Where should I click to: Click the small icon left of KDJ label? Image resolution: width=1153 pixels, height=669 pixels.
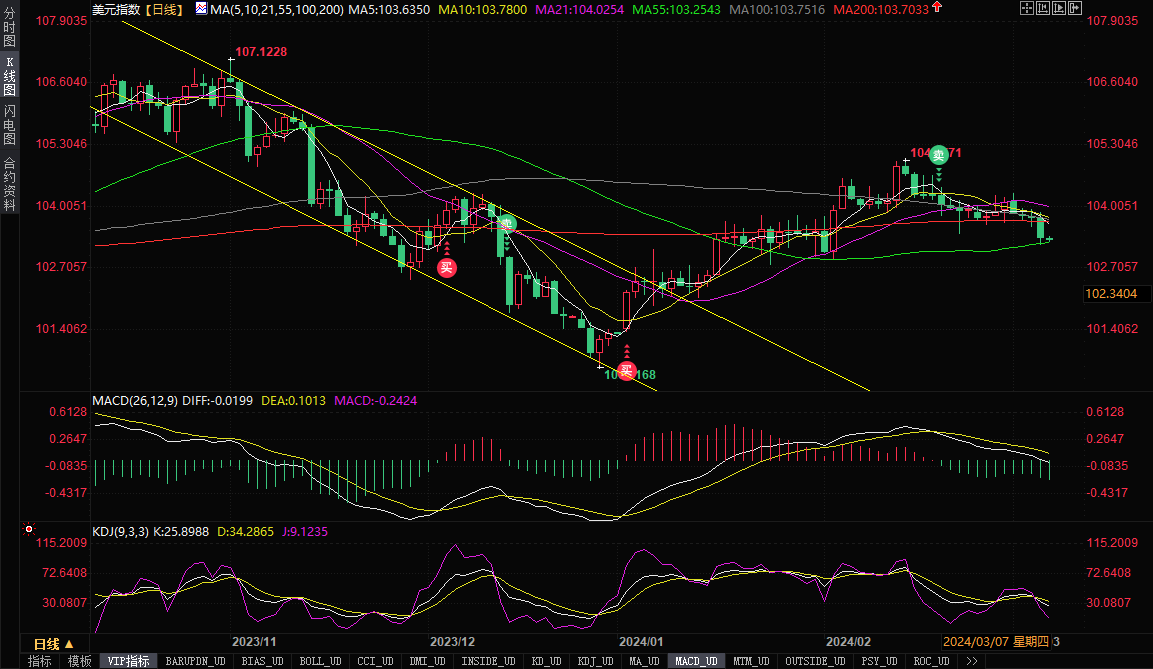tap(29, 529)
